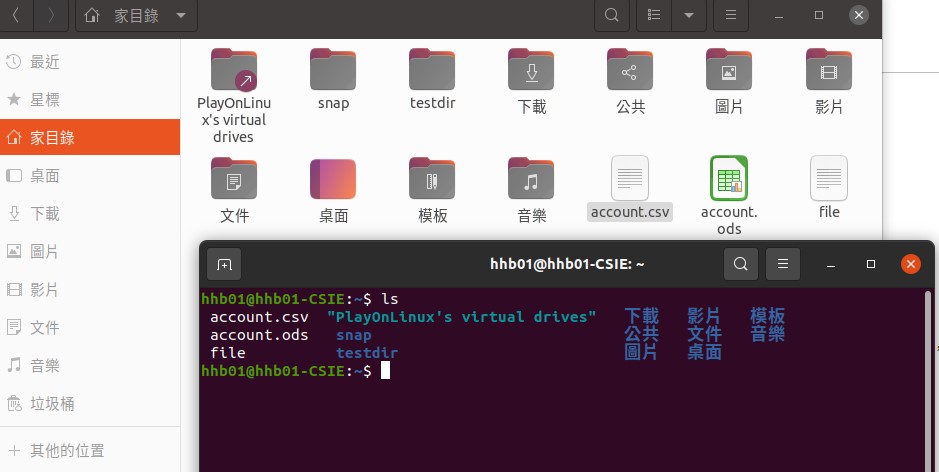Select the 圖片 folder in file grid
This screenshot has width=939, height=472.
[729, 69]
